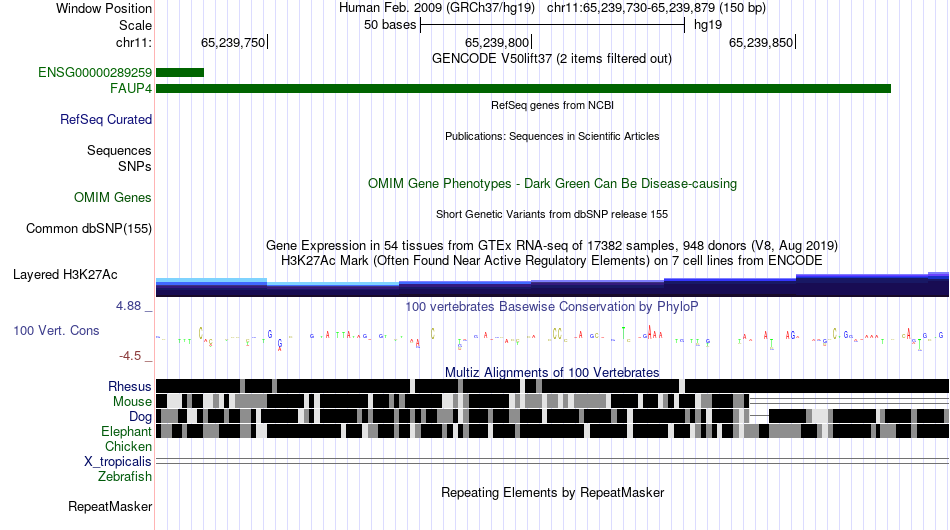Click the Rhesus alignment species label
Screen dimensions: 950x530
(130, 386)
